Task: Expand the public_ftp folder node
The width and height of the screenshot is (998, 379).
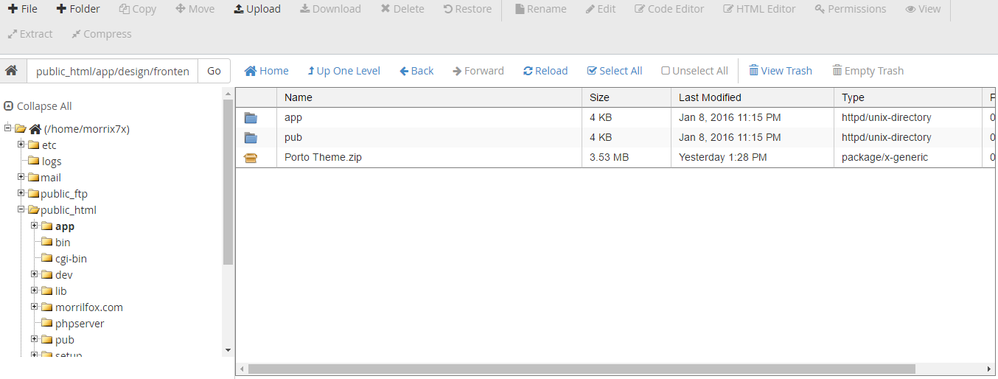Action: pos(21,193)
